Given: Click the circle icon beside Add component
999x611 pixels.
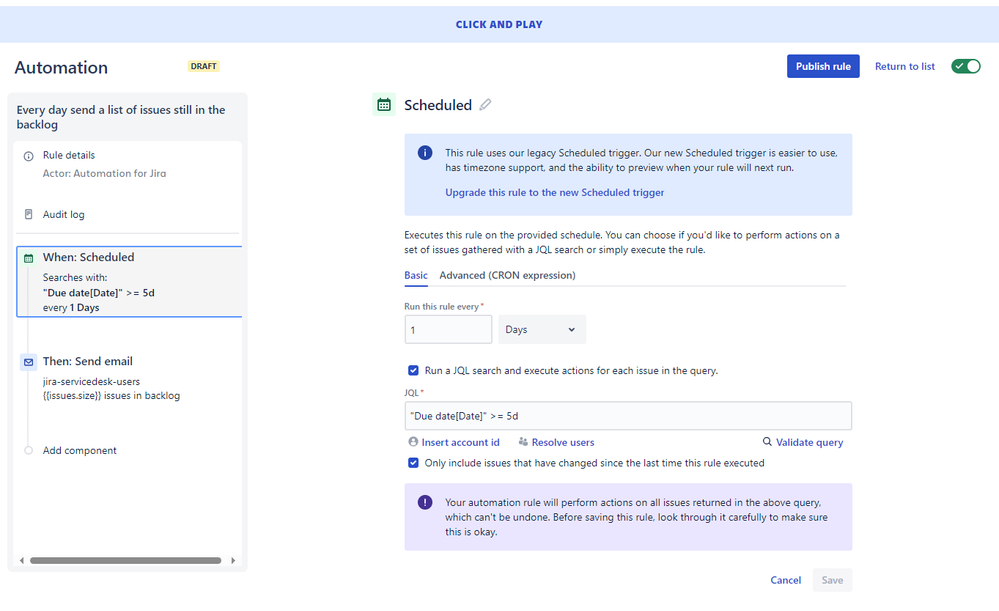Looking at the screenshot, I should coord(29,450).
